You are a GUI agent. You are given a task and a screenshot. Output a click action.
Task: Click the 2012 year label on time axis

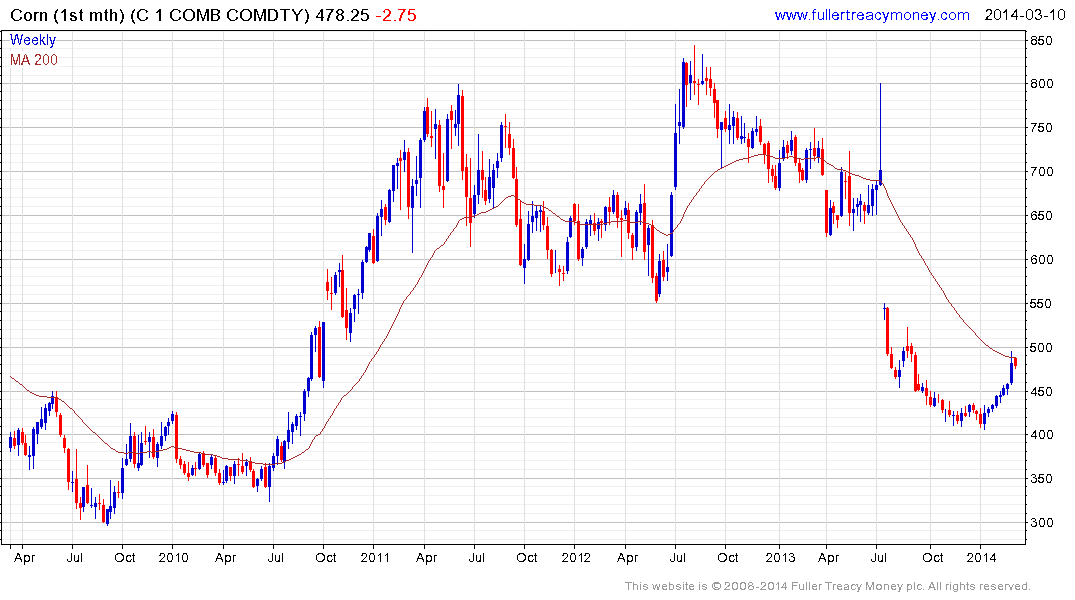(x=576, y=557)
